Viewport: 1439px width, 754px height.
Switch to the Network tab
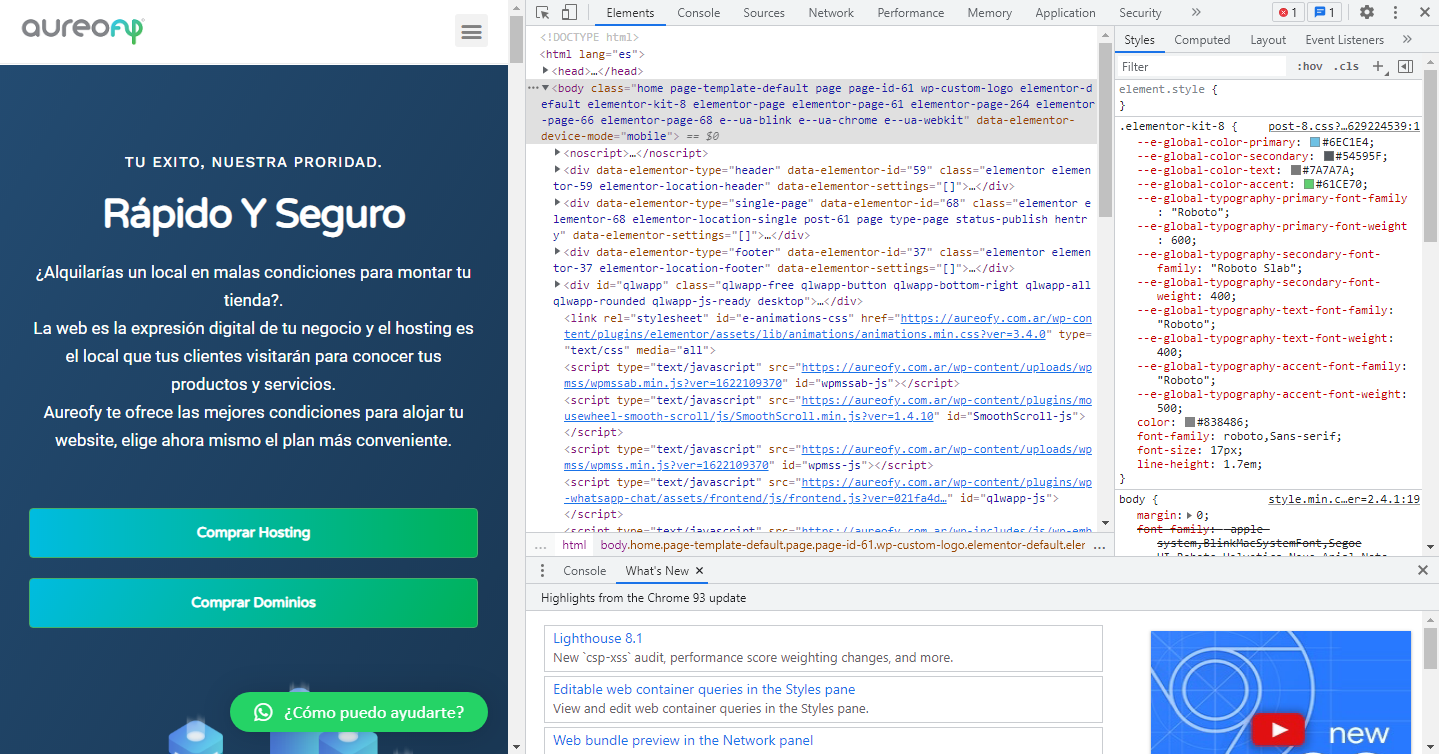tap(831, 13)
